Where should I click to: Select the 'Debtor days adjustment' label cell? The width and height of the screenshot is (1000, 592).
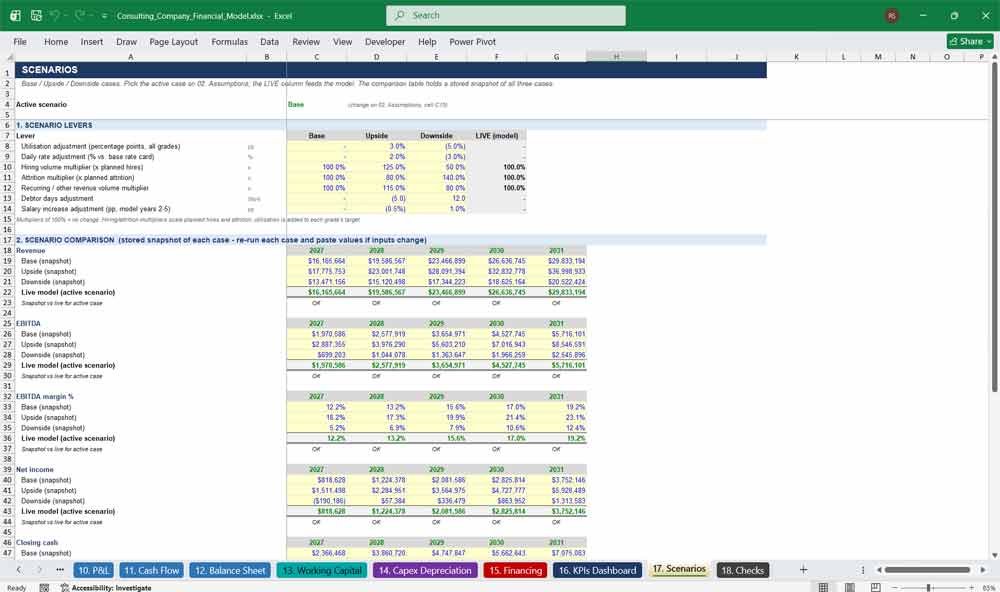point(130,198)
